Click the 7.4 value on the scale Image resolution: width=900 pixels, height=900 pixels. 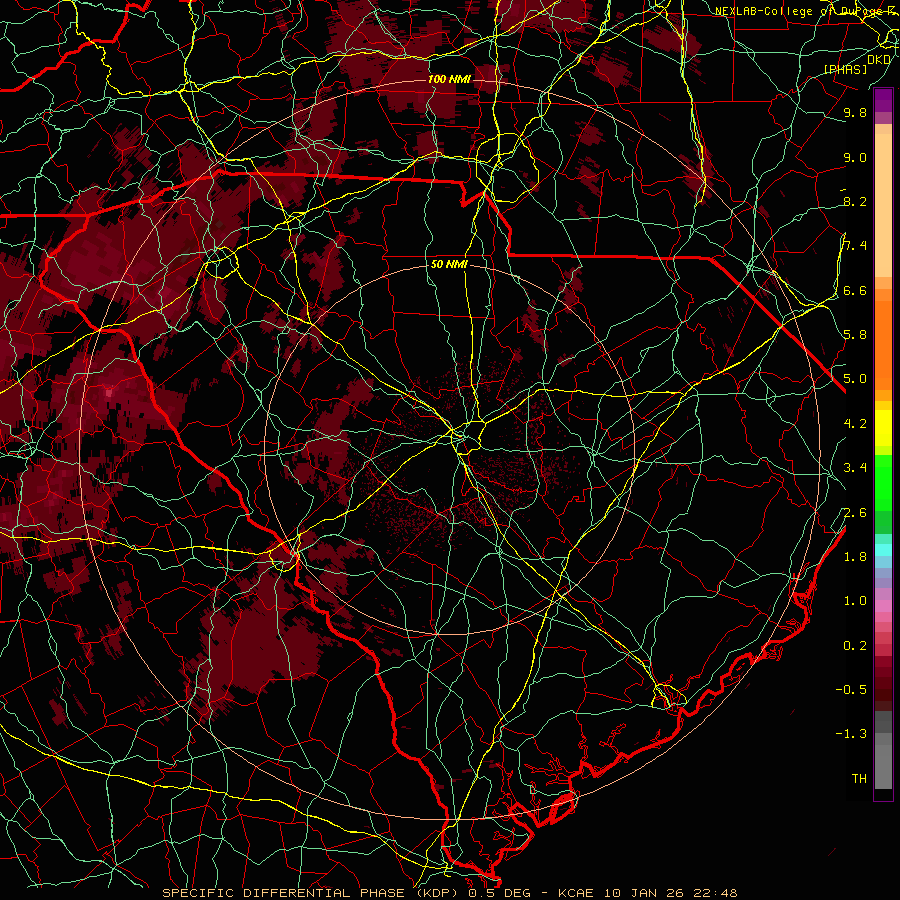[855, 246]
